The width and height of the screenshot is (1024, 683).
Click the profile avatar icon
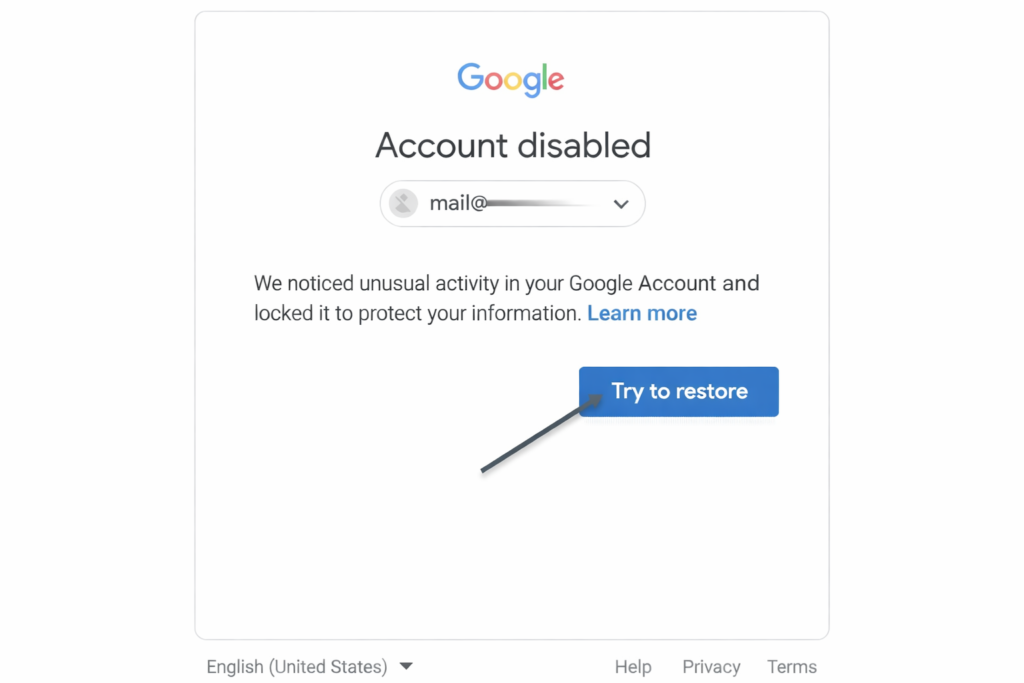tap(403, 204)
